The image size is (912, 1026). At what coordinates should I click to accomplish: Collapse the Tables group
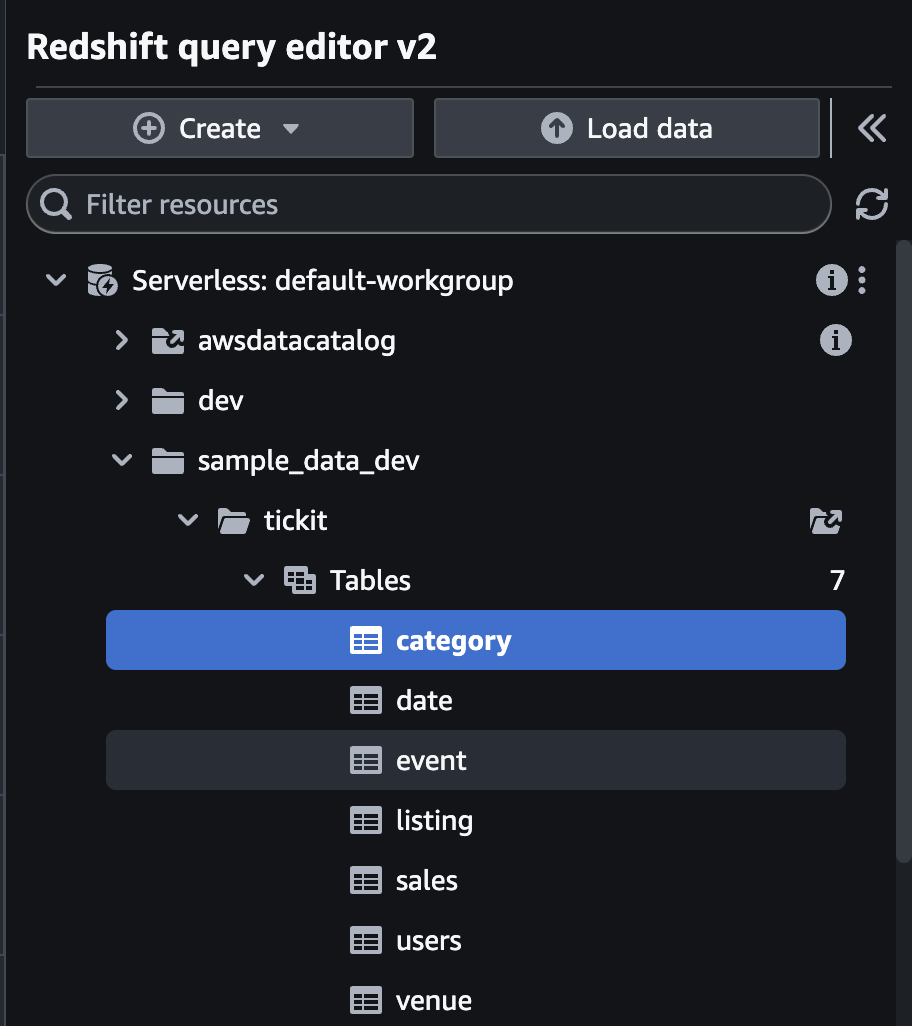pyautogui.click(x=254, y=580)
